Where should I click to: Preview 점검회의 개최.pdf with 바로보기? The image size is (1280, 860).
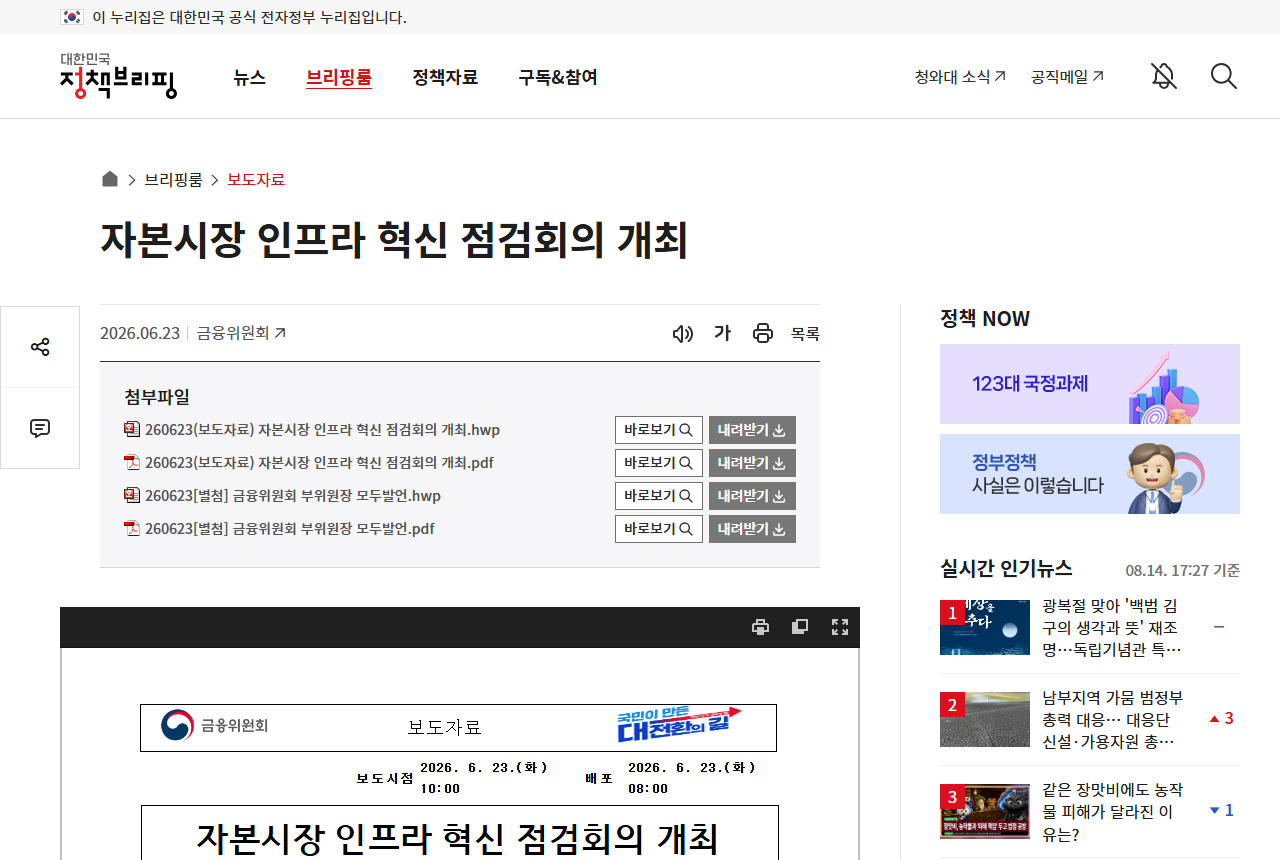coord(659,463)
